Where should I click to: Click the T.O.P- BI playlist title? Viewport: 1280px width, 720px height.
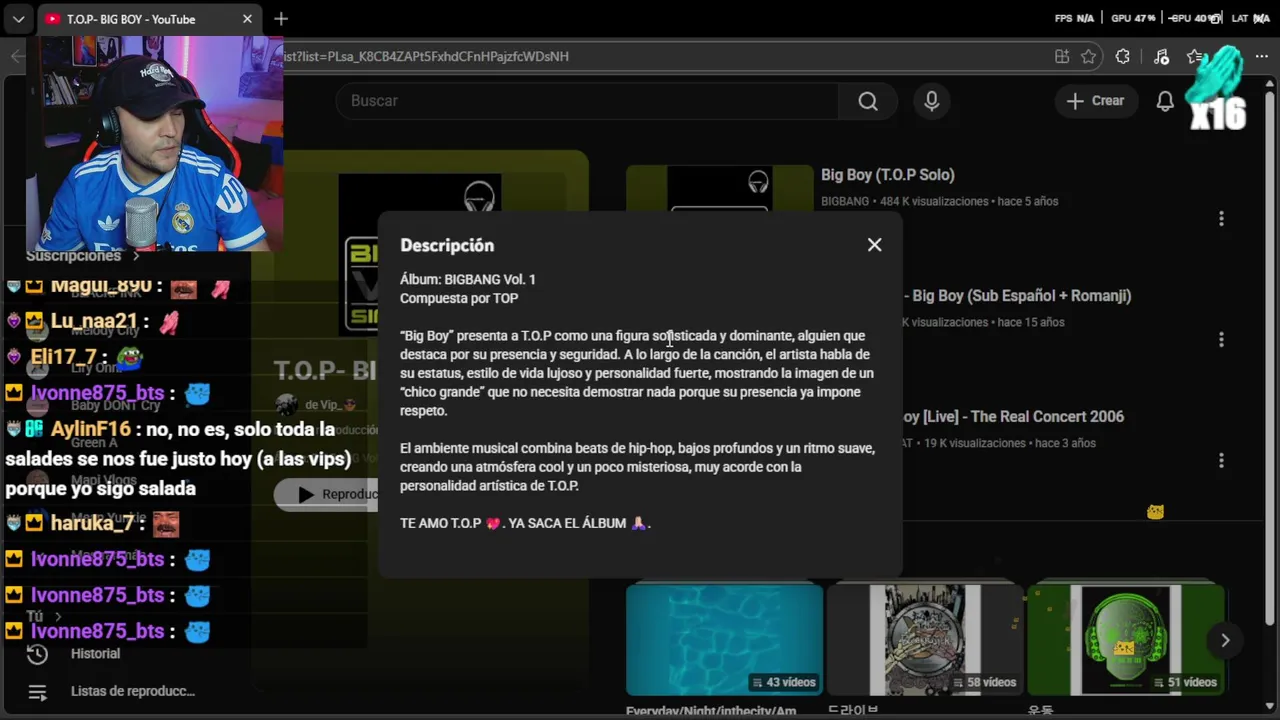click(x=325, y=371)
